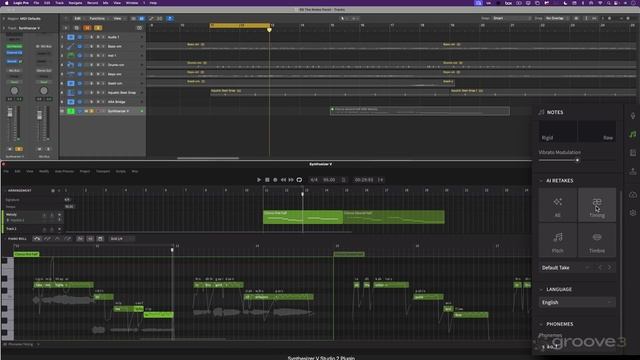Viewport: 640px width, 360px height.
Task: Expand the Region MIDI Defaults inspector
Action: [4, 19]
